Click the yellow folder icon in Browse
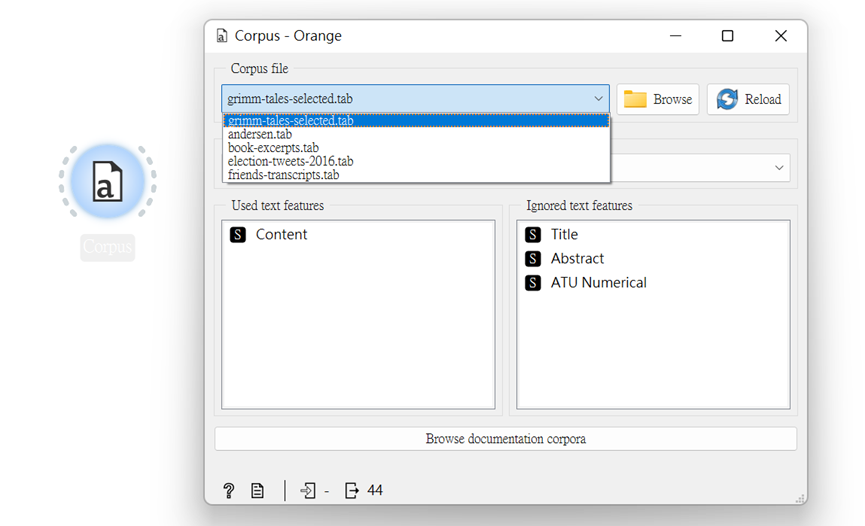The height and width of the screenshot is (526, 865). [635, 99]
